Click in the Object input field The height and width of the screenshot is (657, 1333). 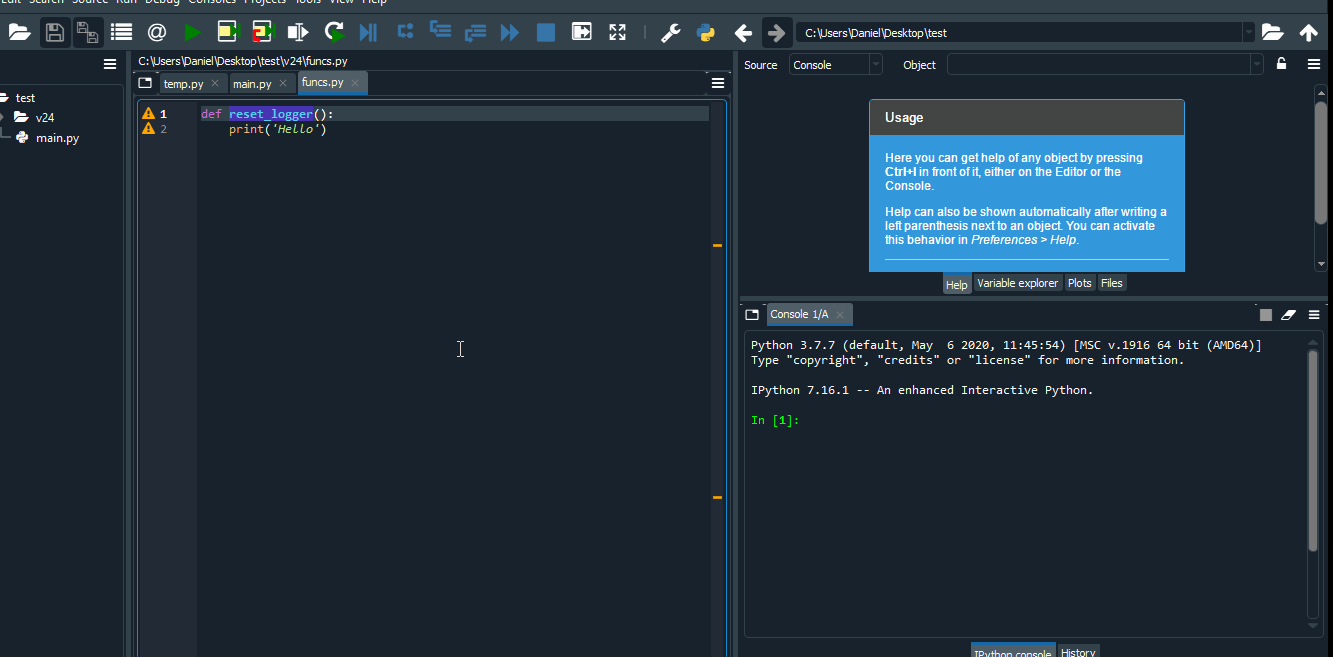[1098, 65]
